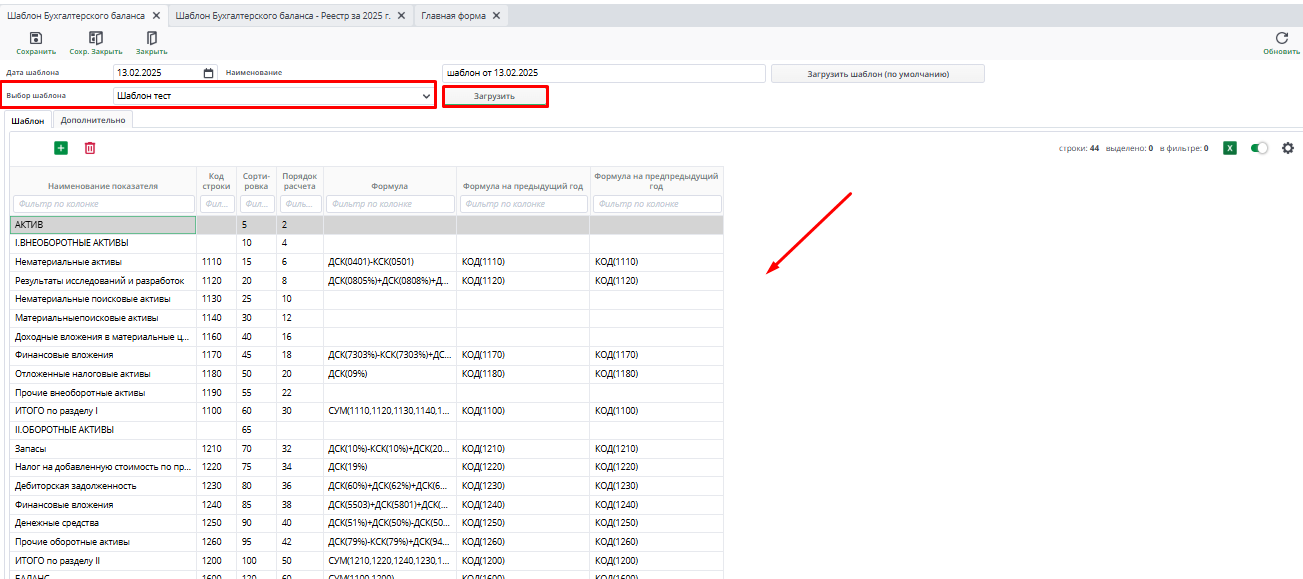Open the Главная форма tab
1303x579 pixels.
click(455, 16)
